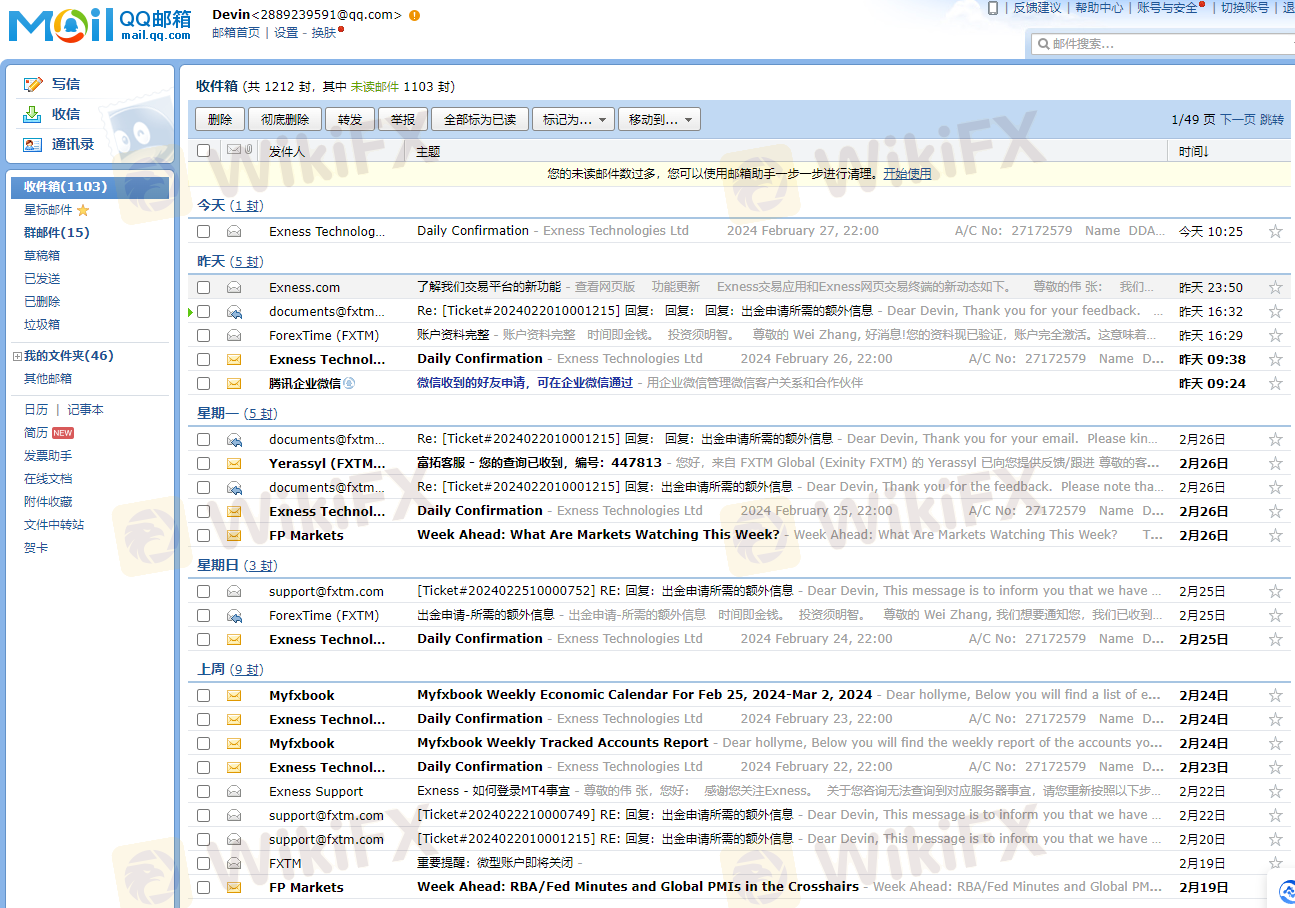The height and width of the screenshot is (908, 1295).
Task: Click the contacts address book icon
Action: [33, 144]
